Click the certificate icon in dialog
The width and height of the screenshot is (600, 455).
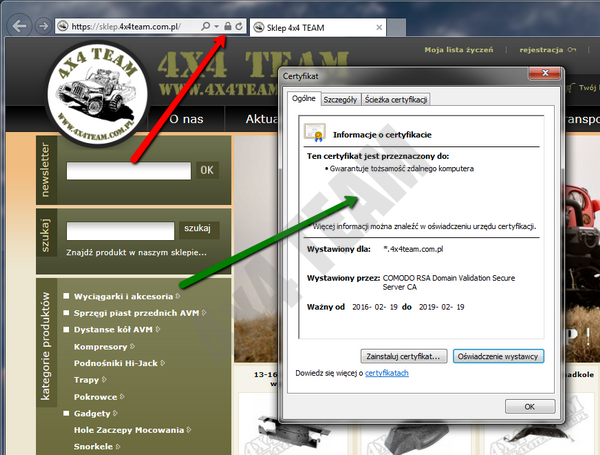(315, 132)
